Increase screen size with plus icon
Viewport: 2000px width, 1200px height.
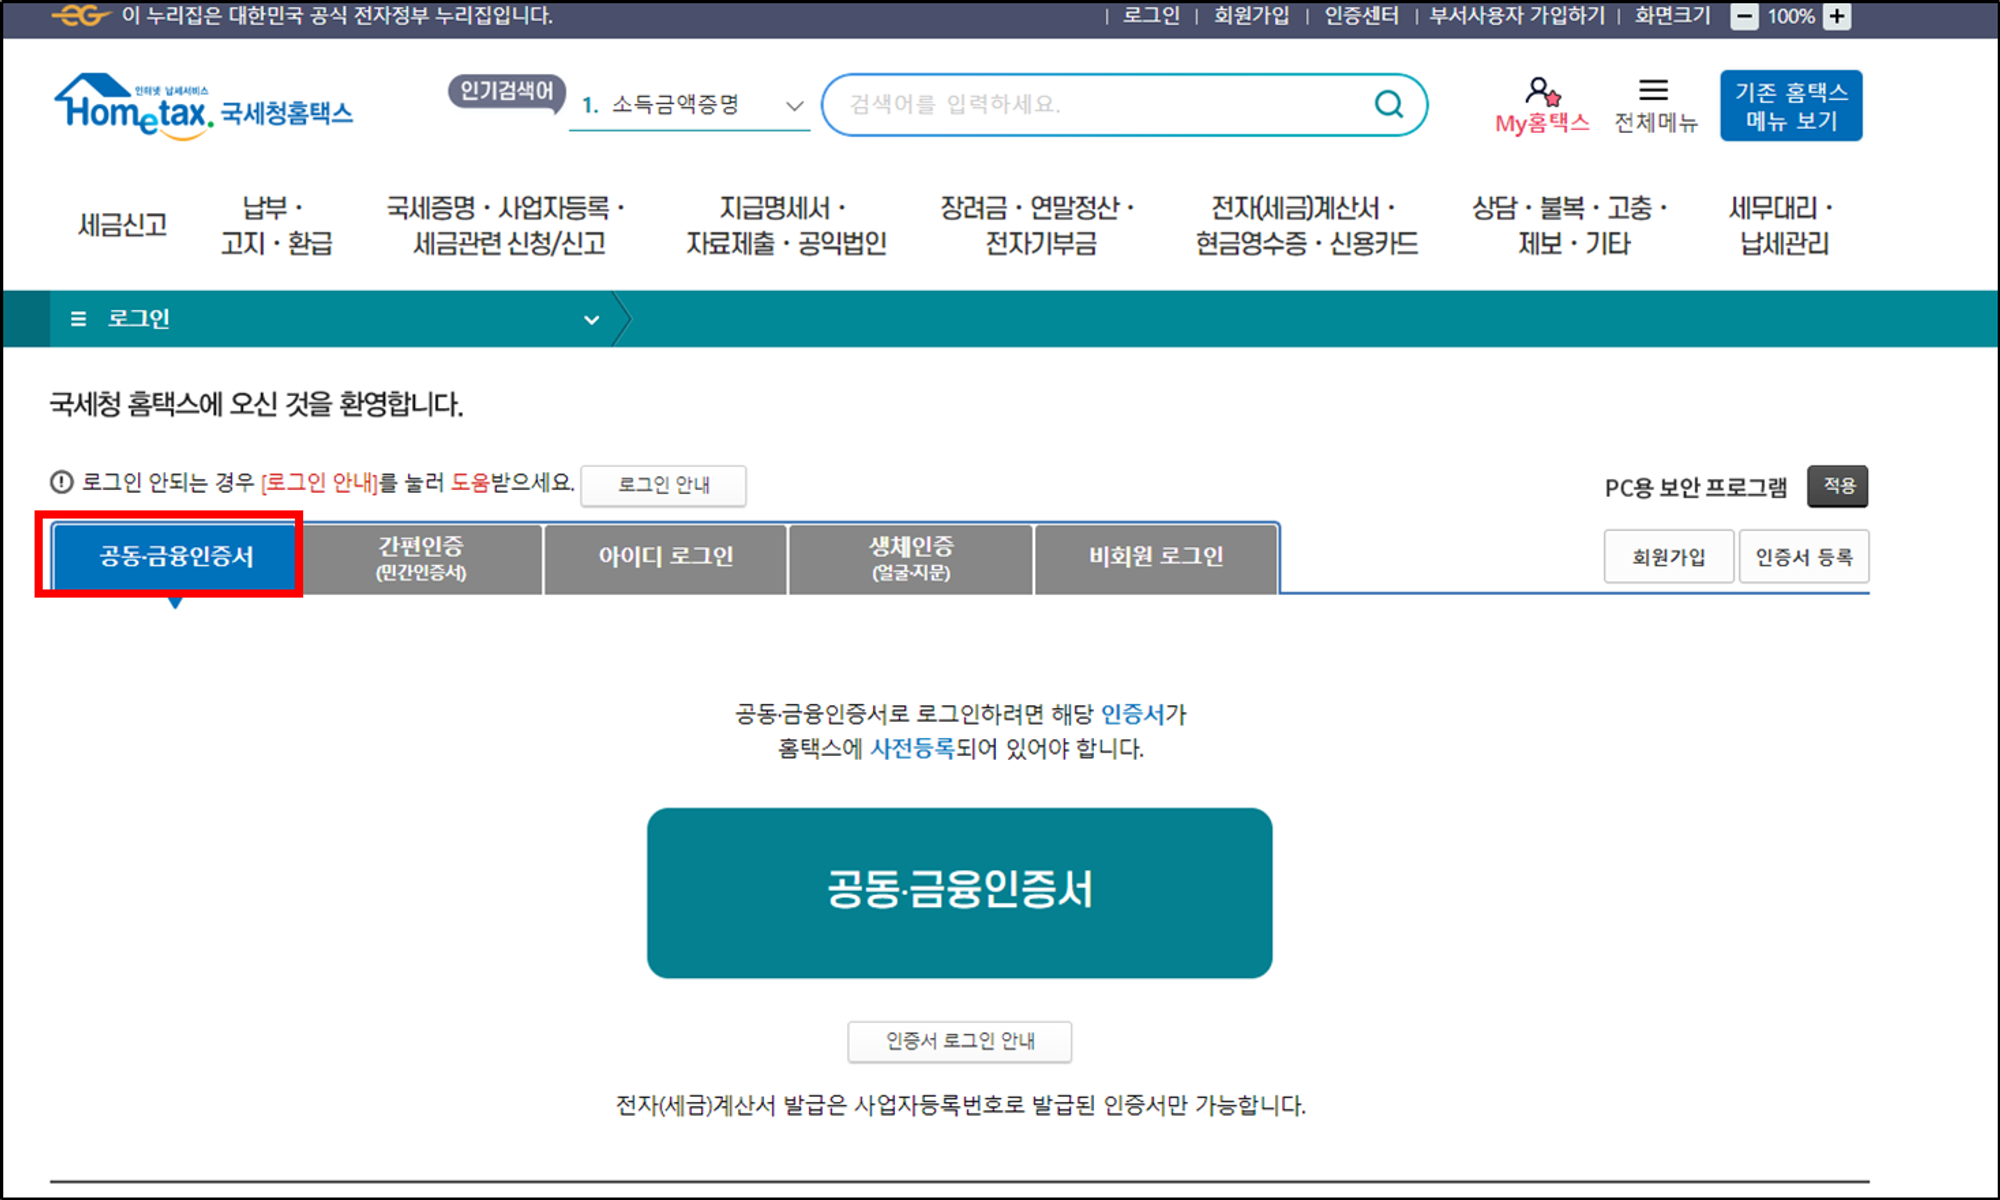[1837, 16]
